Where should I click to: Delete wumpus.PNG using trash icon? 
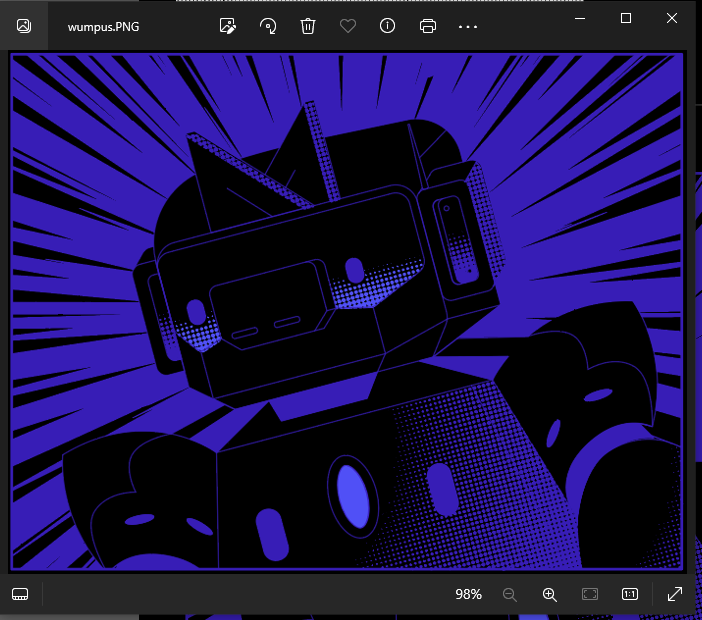click(x=308, y=26)
